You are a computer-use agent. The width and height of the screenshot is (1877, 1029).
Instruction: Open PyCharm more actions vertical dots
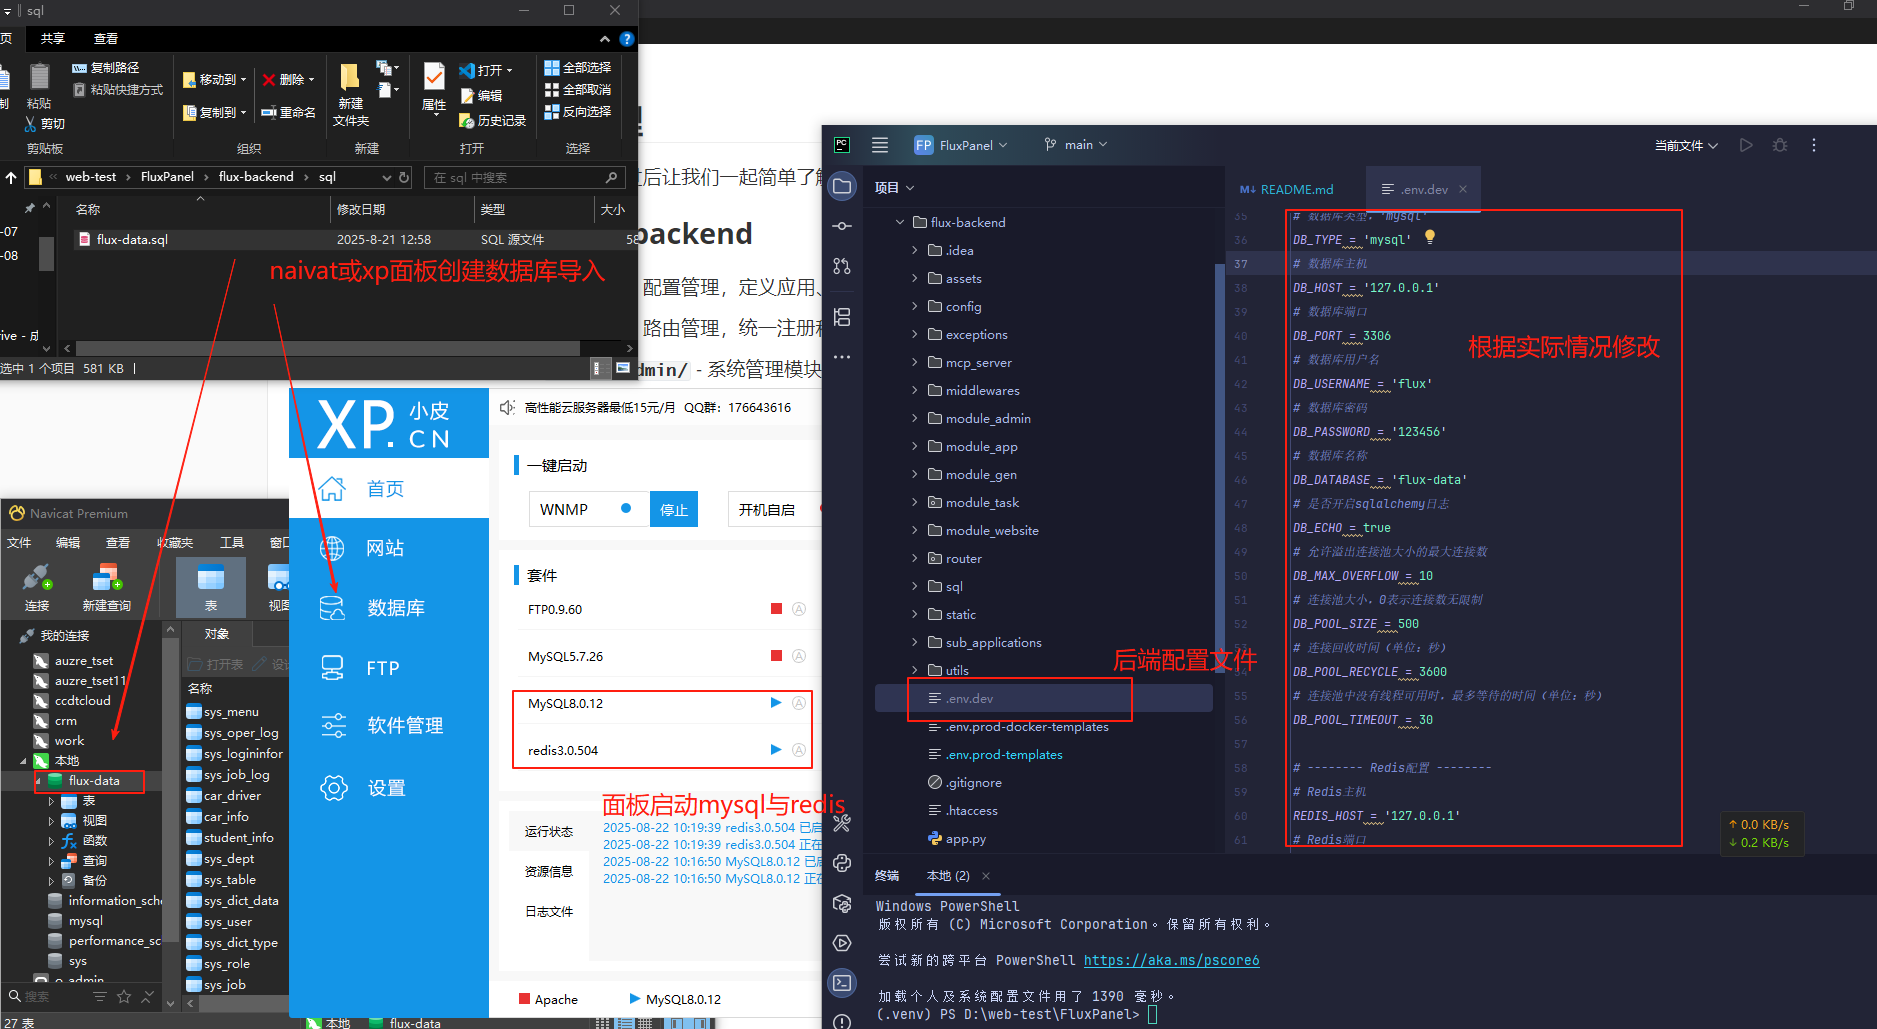click(1814, 145)
